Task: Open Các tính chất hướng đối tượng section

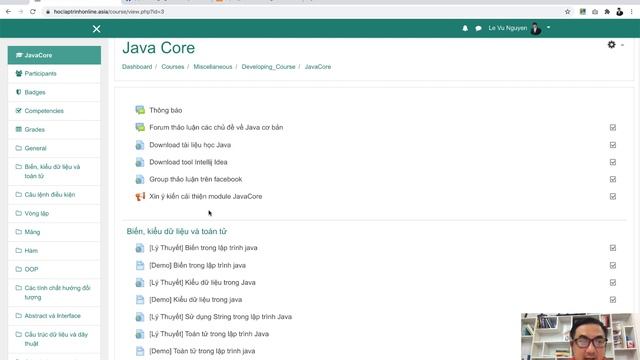Action: pyautogui.click(x=54, y=293)
